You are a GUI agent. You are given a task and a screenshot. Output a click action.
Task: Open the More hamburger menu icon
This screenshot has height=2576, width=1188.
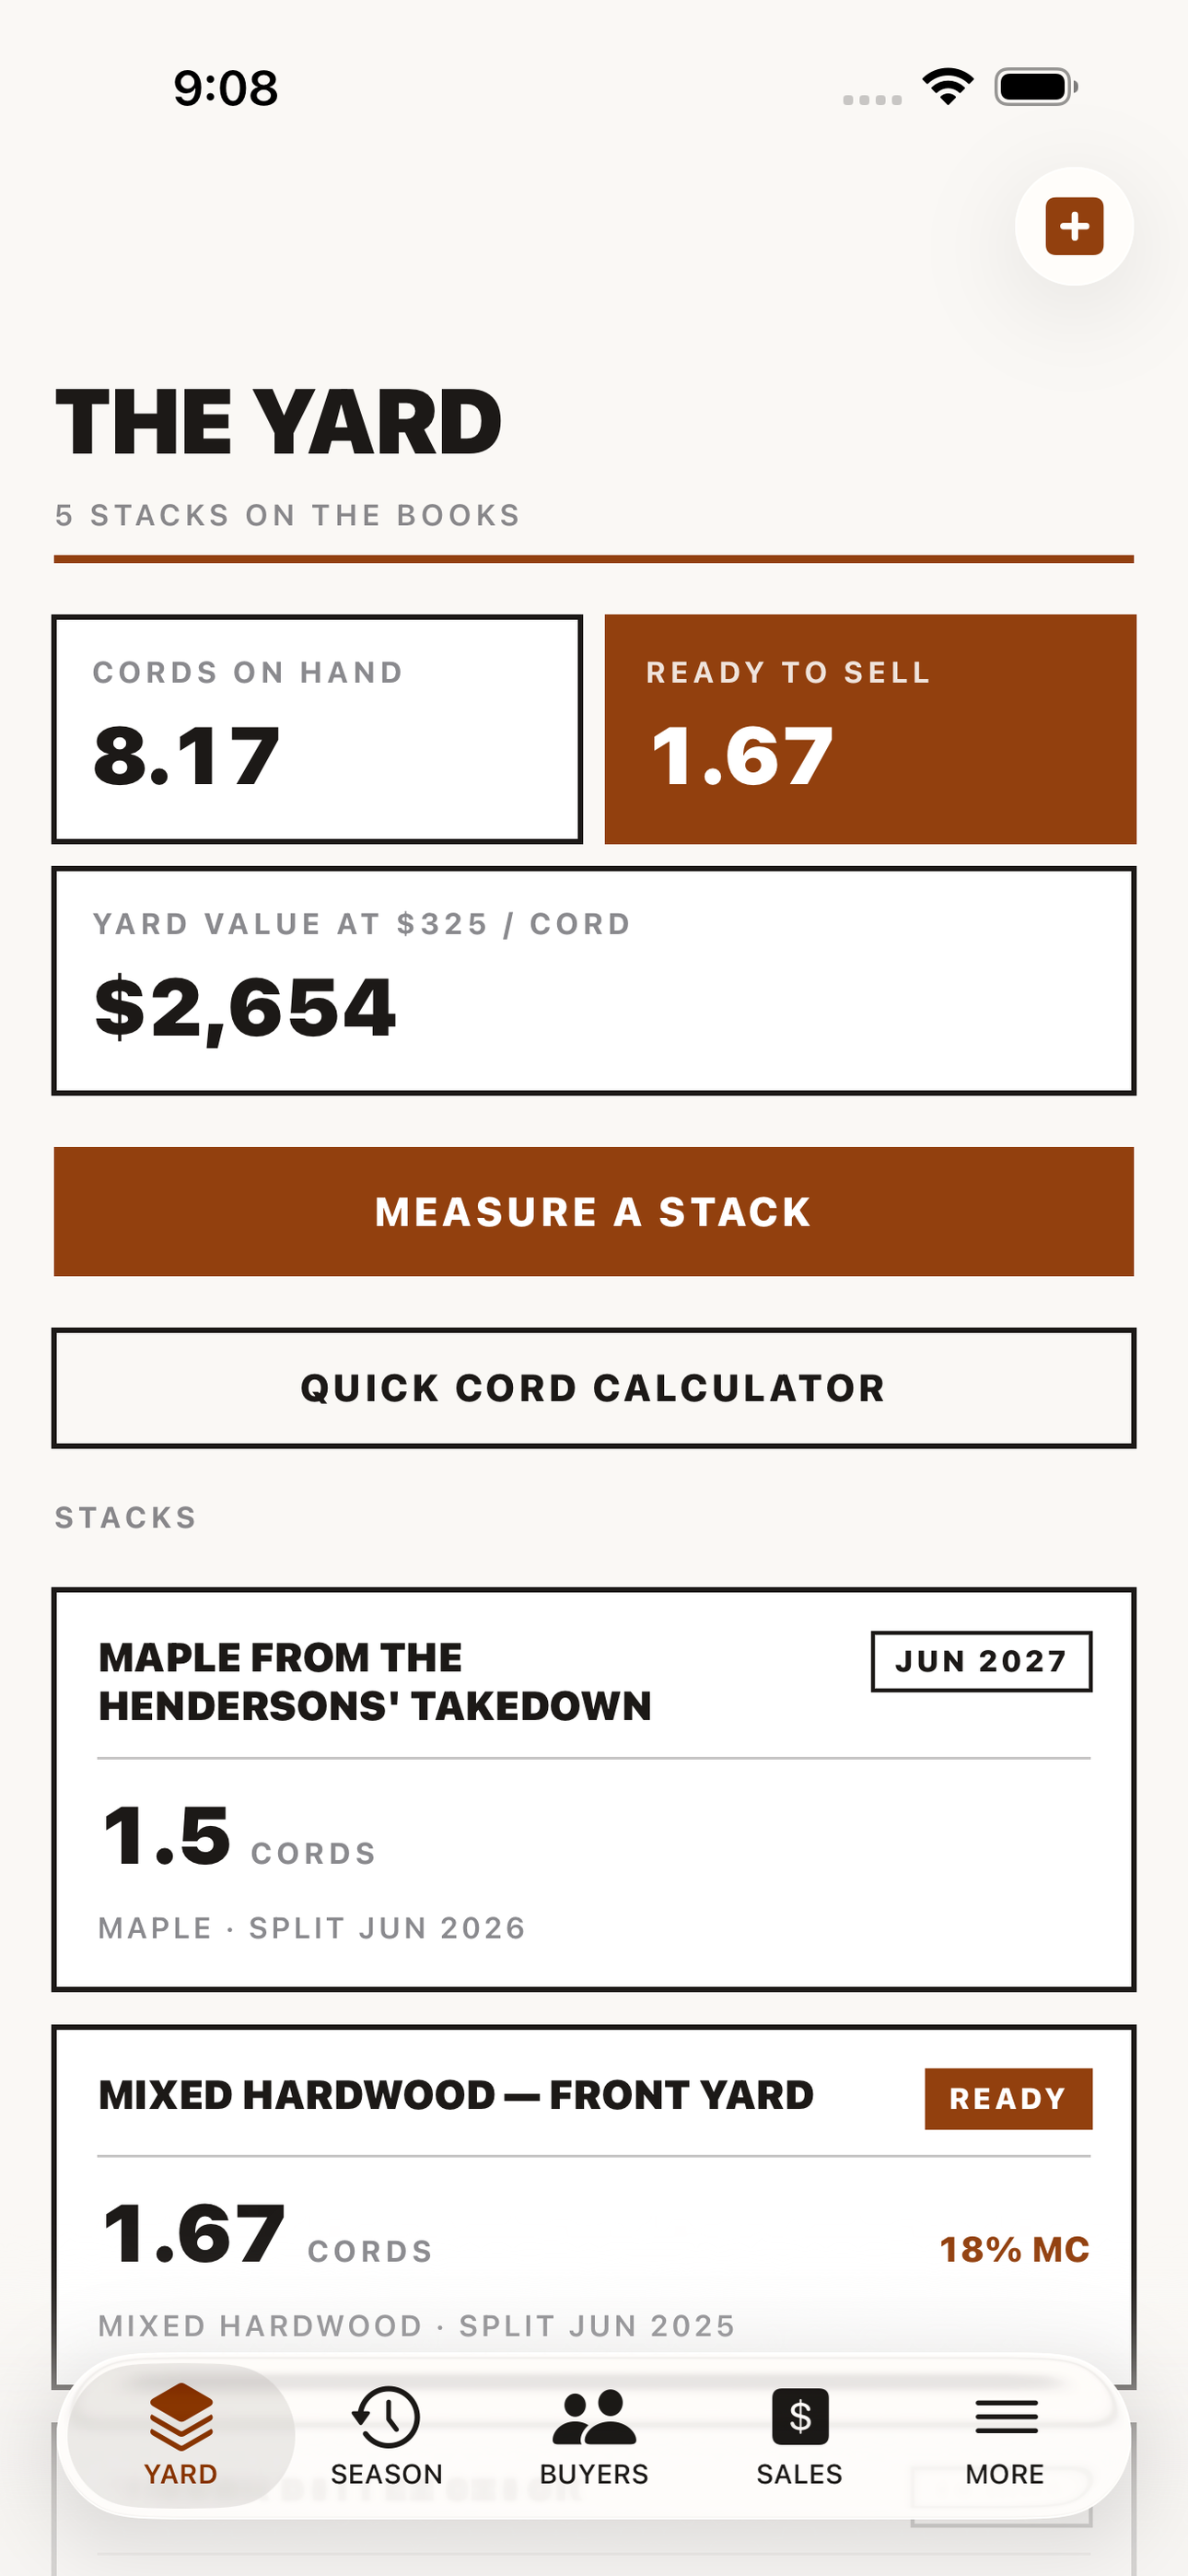pos(1006,2417)
